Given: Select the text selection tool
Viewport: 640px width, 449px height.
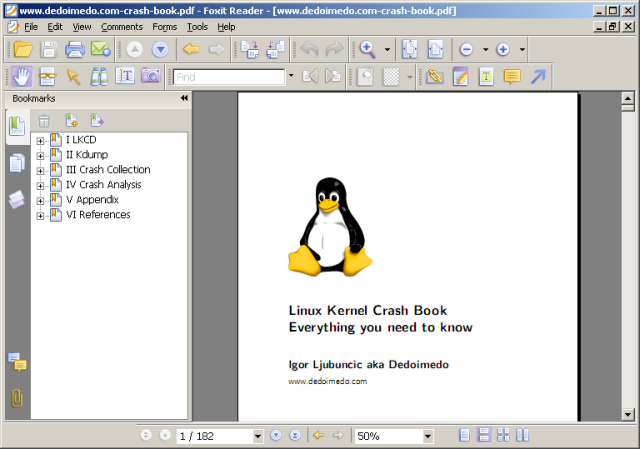Looking at the screenshot, I should [125, 76].
